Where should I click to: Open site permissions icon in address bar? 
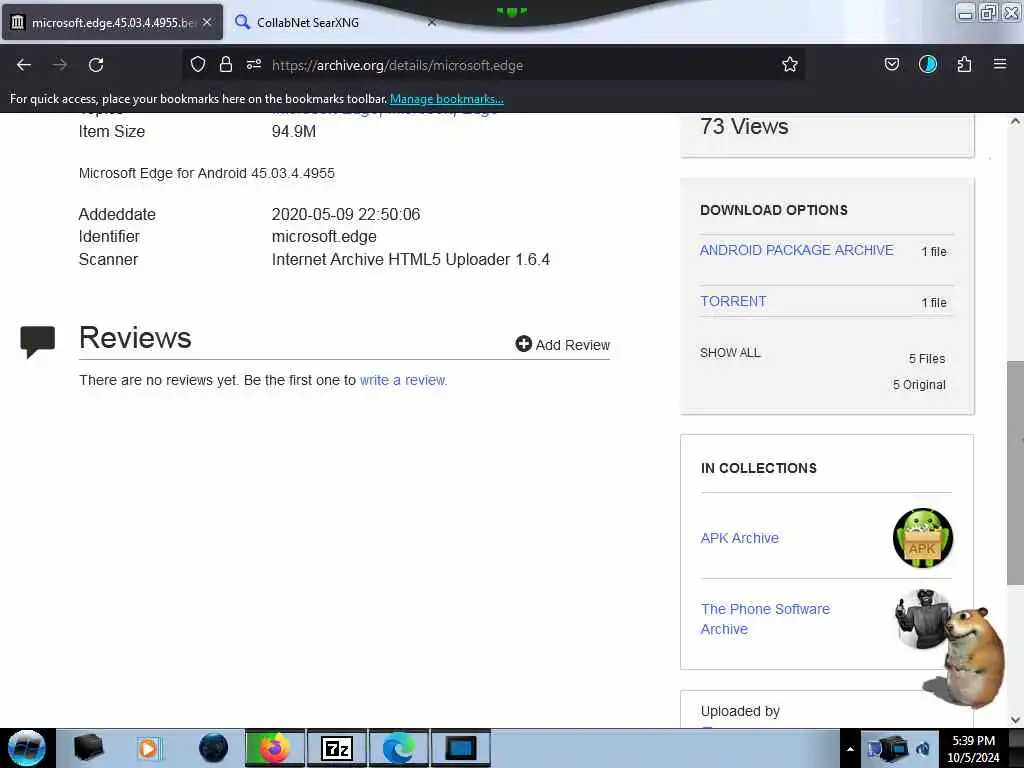(254, 64)
